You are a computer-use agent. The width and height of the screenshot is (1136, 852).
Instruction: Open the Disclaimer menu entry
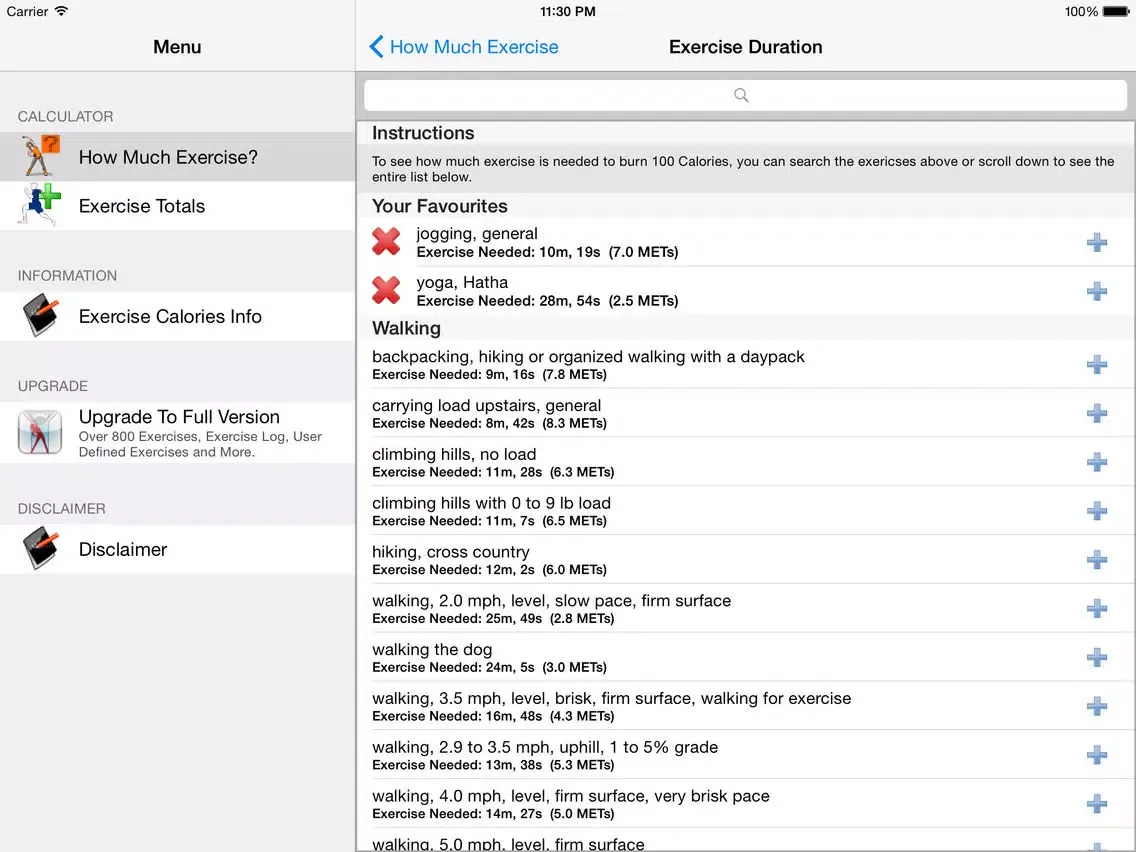click(122, 548)
